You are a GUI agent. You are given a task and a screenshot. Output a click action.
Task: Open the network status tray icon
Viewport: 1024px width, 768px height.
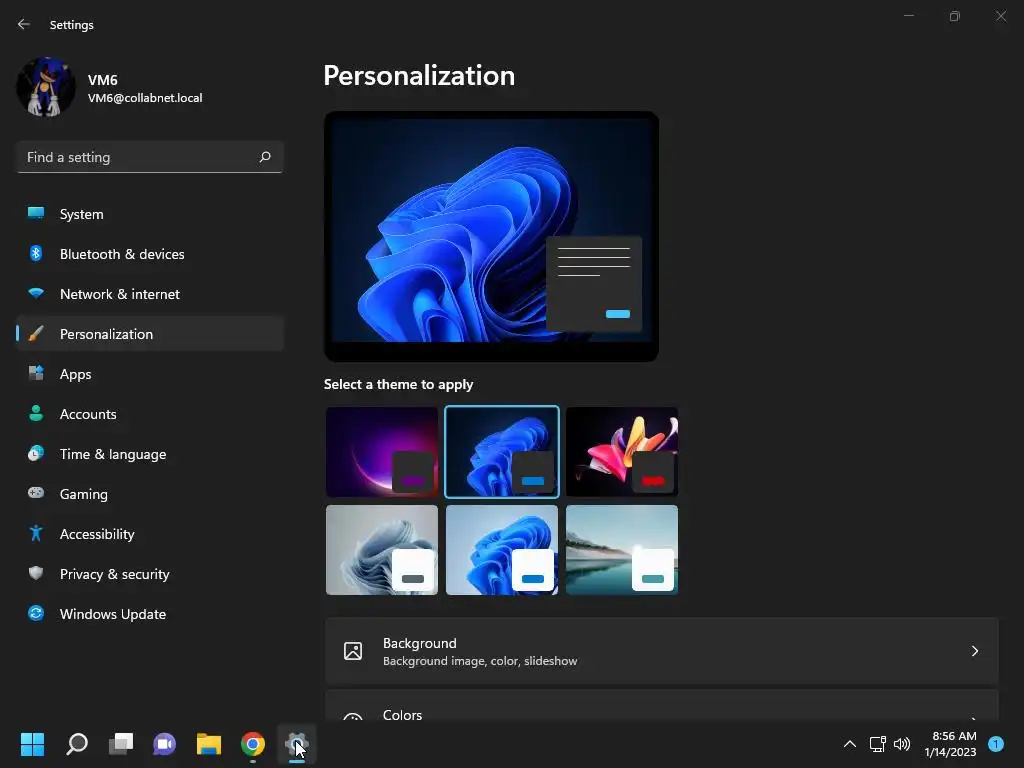(877, 744)
